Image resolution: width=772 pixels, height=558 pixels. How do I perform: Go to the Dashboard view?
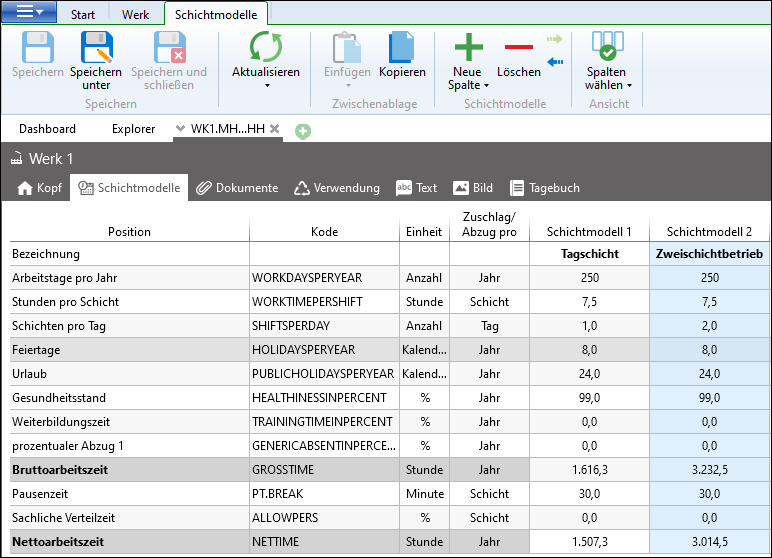tap(47, 129)
